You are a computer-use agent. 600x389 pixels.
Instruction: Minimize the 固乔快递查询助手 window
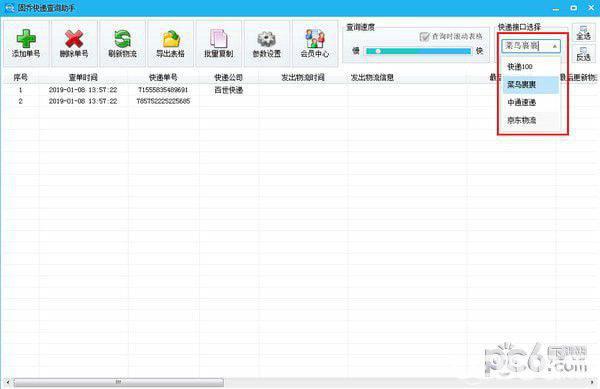pyautogui.click(x=556, y=8)
